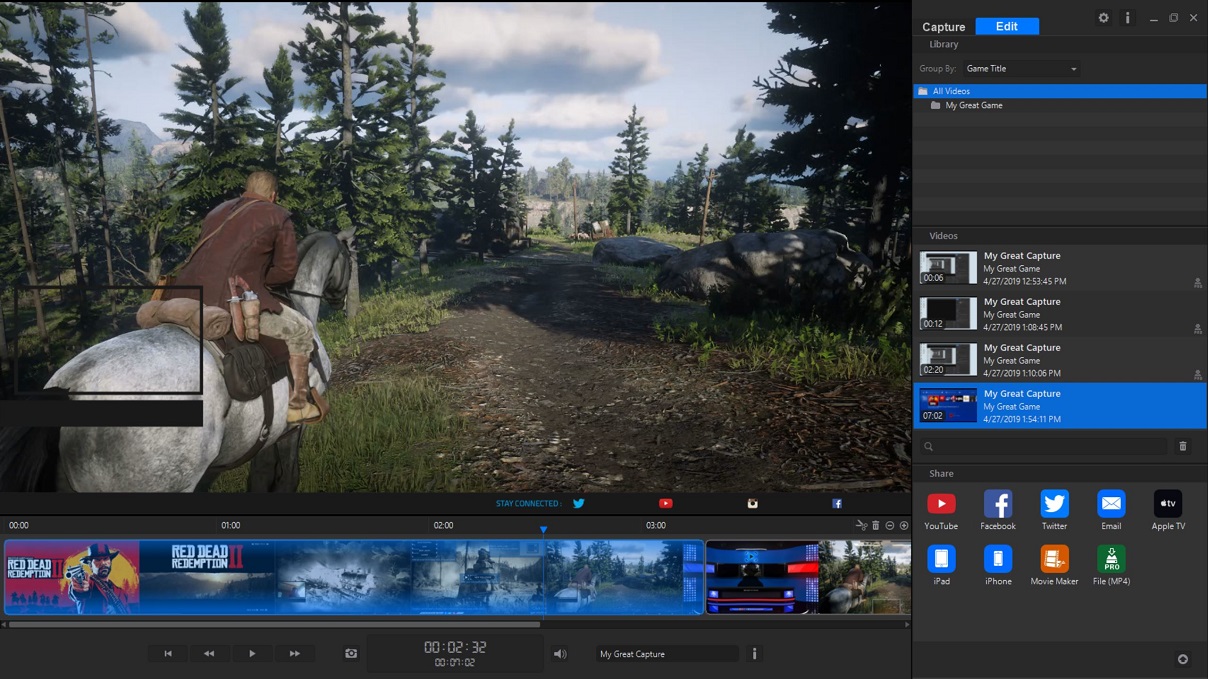Open YouTube link in Stay Connected bar
This screenshot has height=679, width=1208.
(x=665, y=503)
